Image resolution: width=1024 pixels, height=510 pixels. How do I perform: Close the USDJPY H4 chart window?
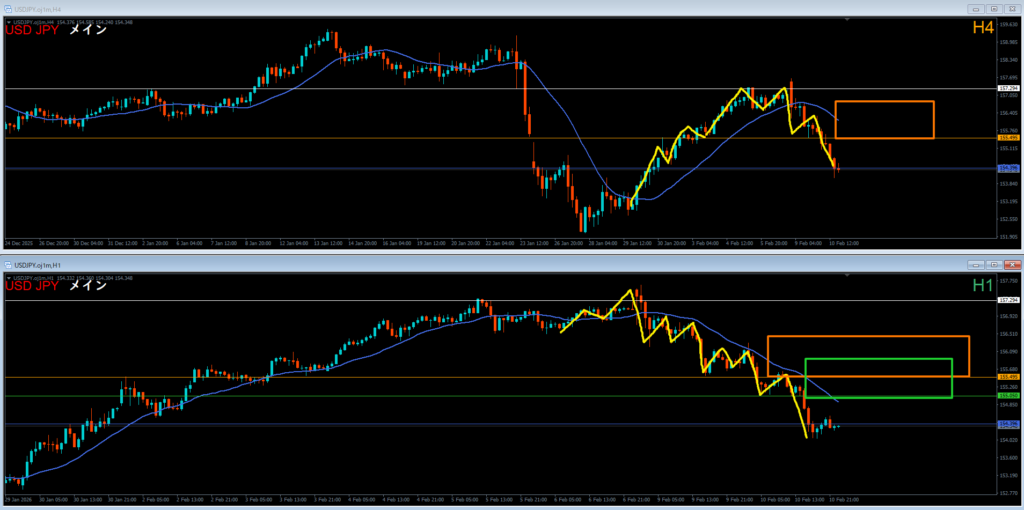[1011, 9]
